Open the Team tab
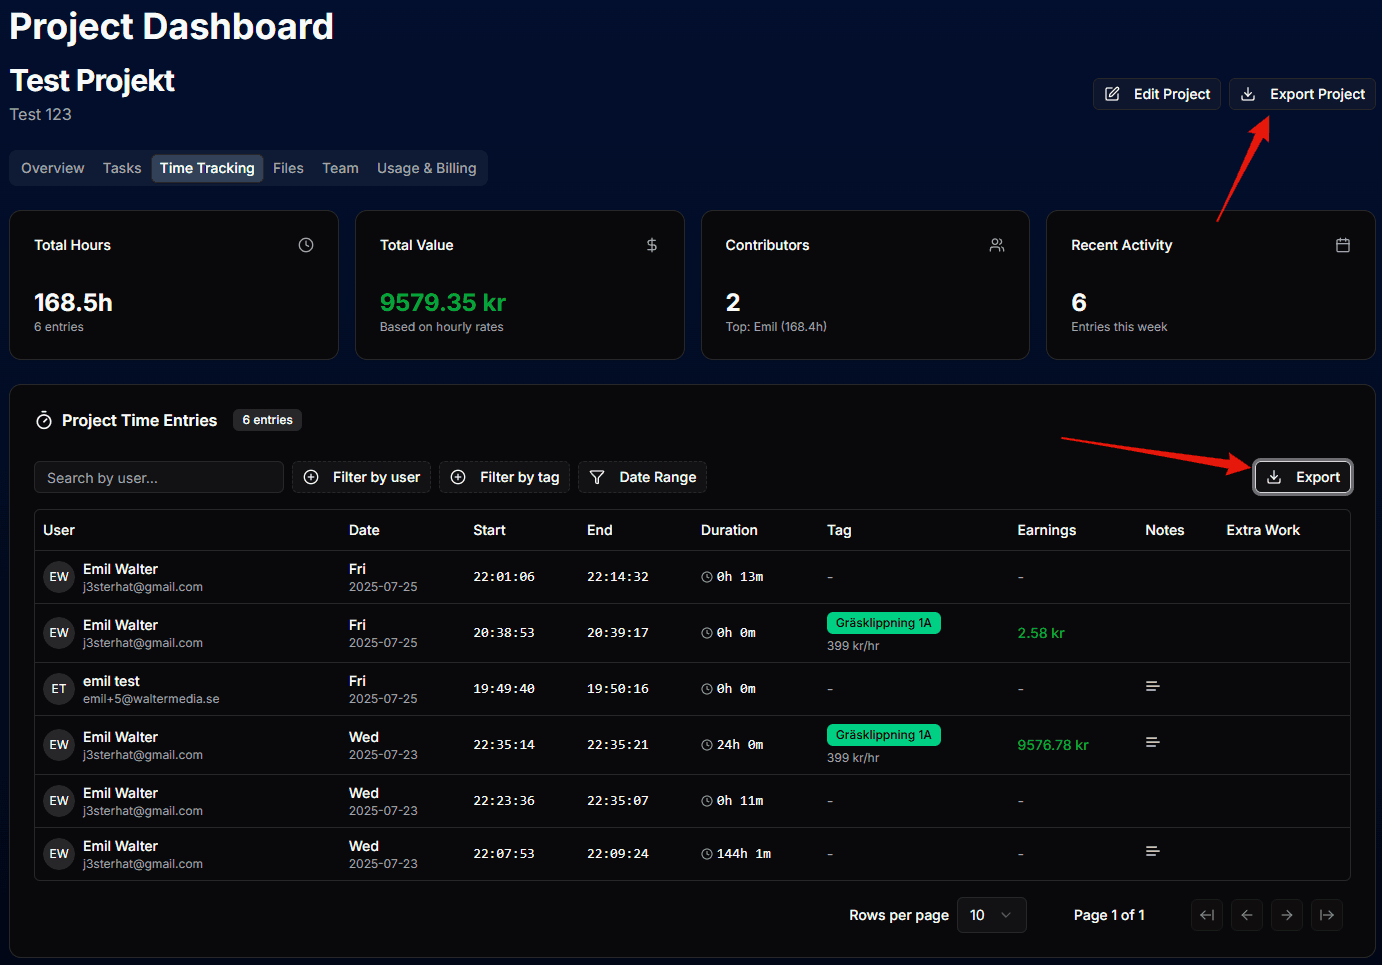Image resolution: width=1382 pixels, height=965 pixels. coord(340,168)
